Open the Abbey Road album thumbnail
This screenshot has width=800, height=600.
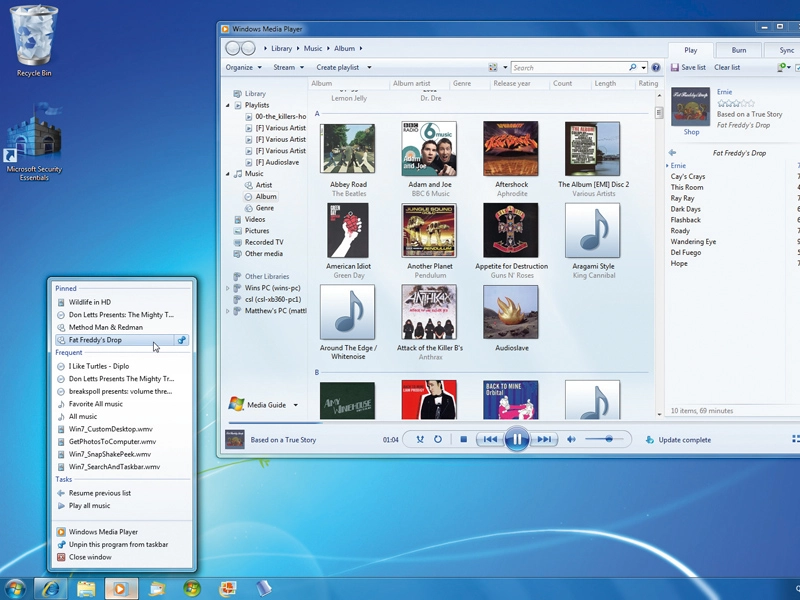347,148
